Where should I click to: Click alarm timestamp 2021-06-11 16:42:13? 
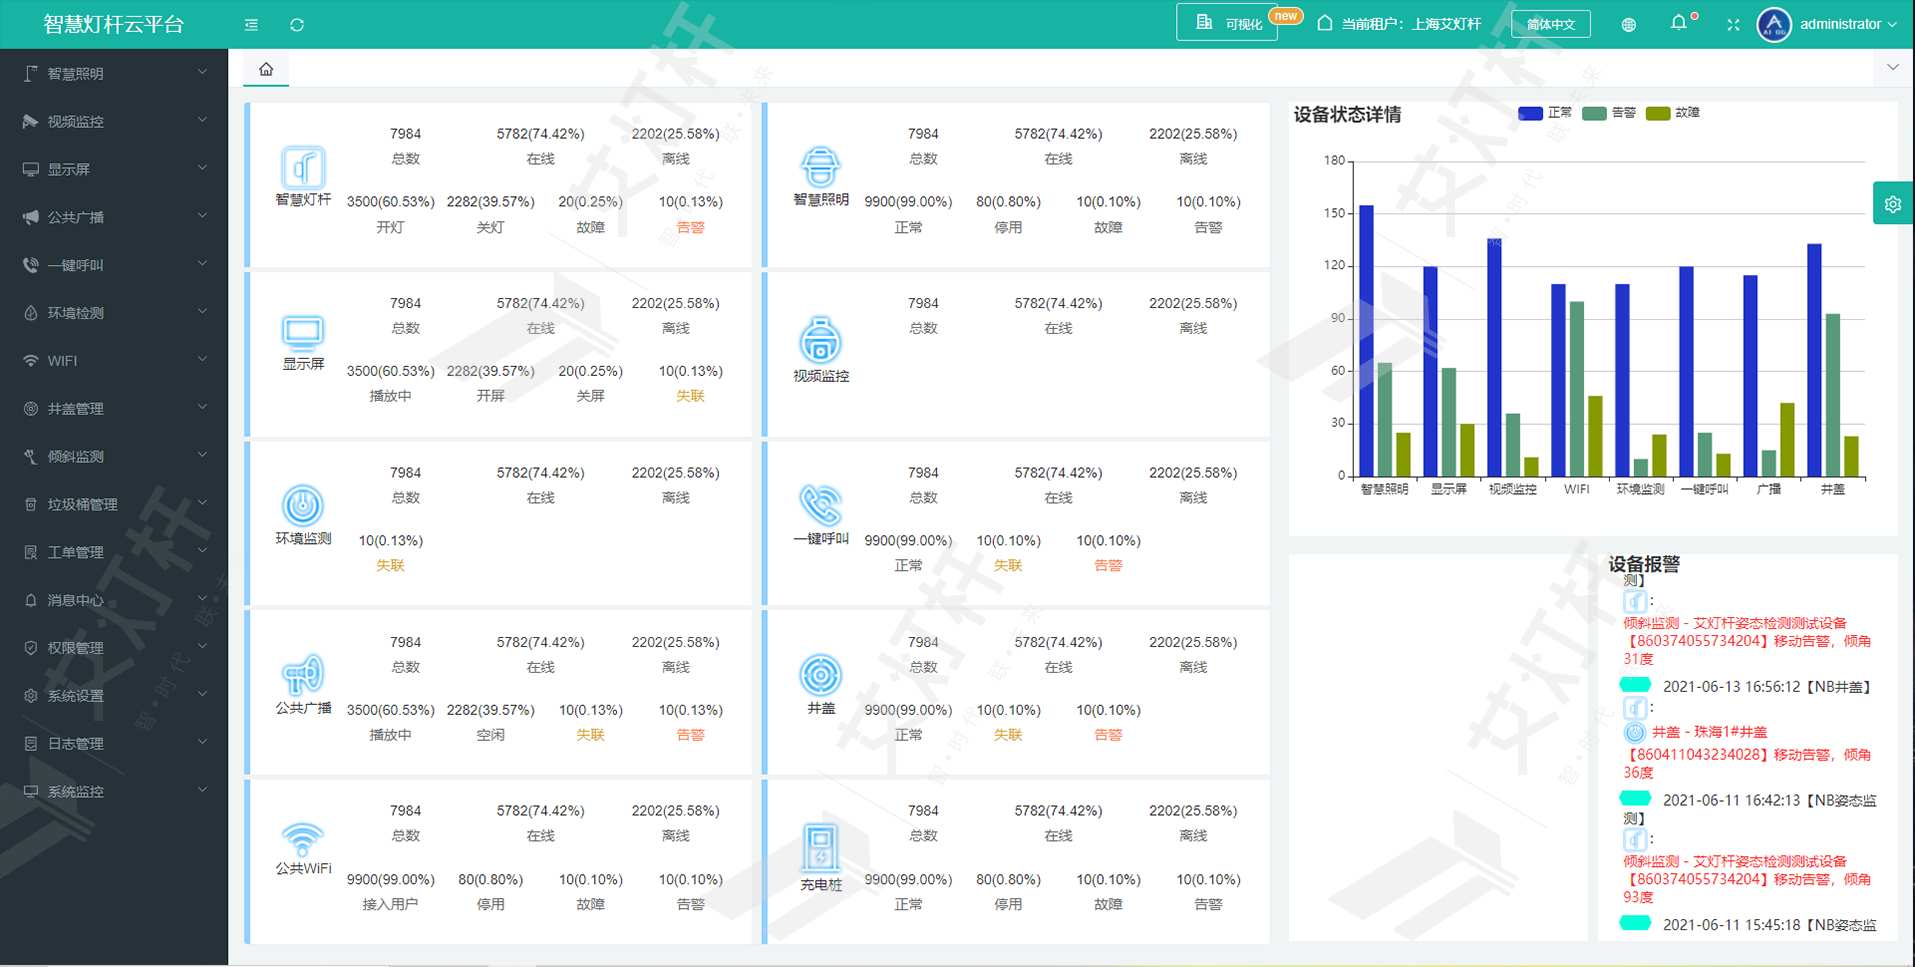tap(1731, 800)
